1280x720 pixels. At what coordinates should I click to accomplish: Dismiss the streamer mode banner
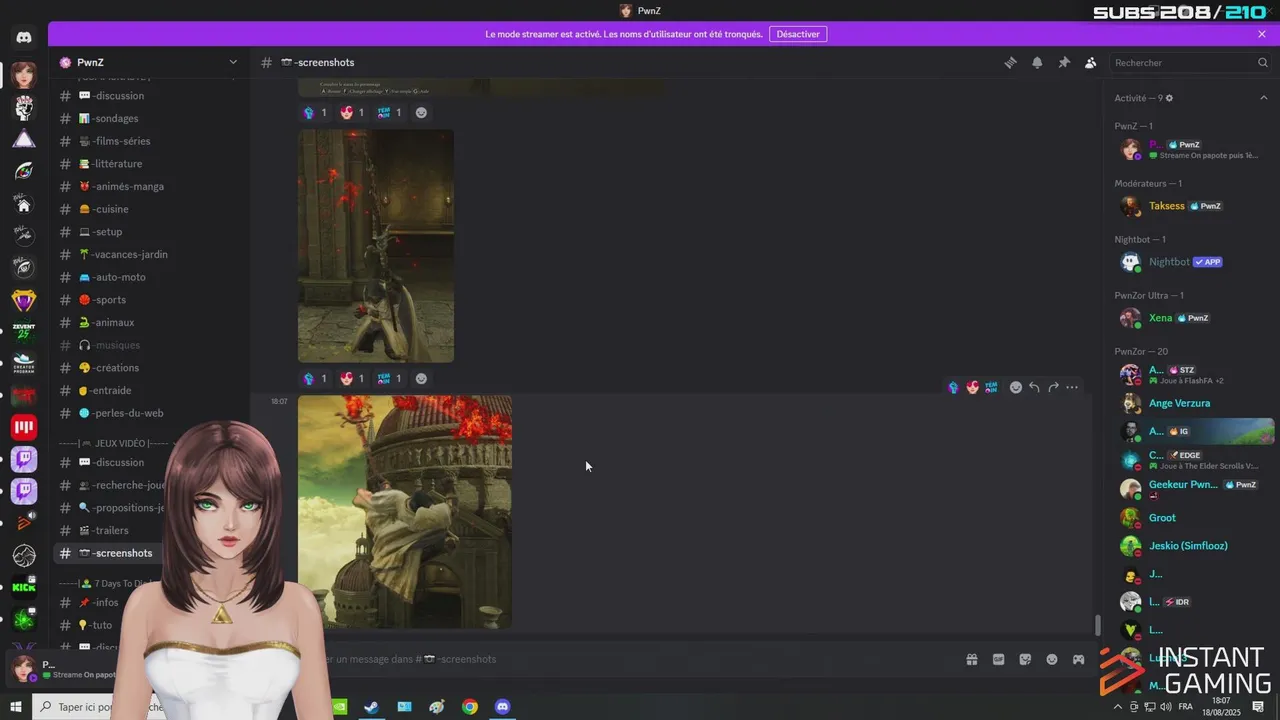1262,34
